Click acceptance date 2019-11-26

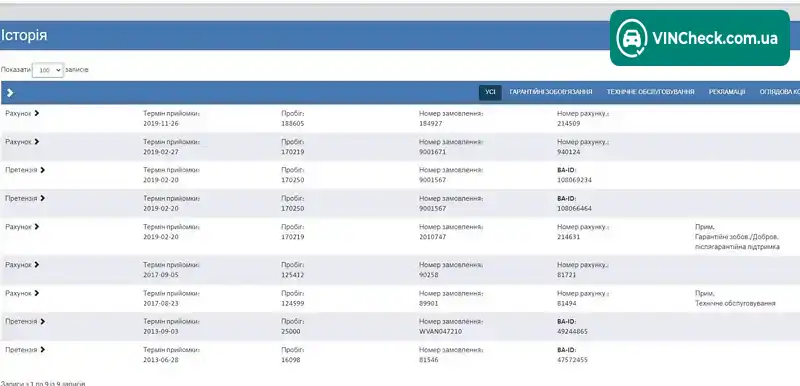[161, 123]
